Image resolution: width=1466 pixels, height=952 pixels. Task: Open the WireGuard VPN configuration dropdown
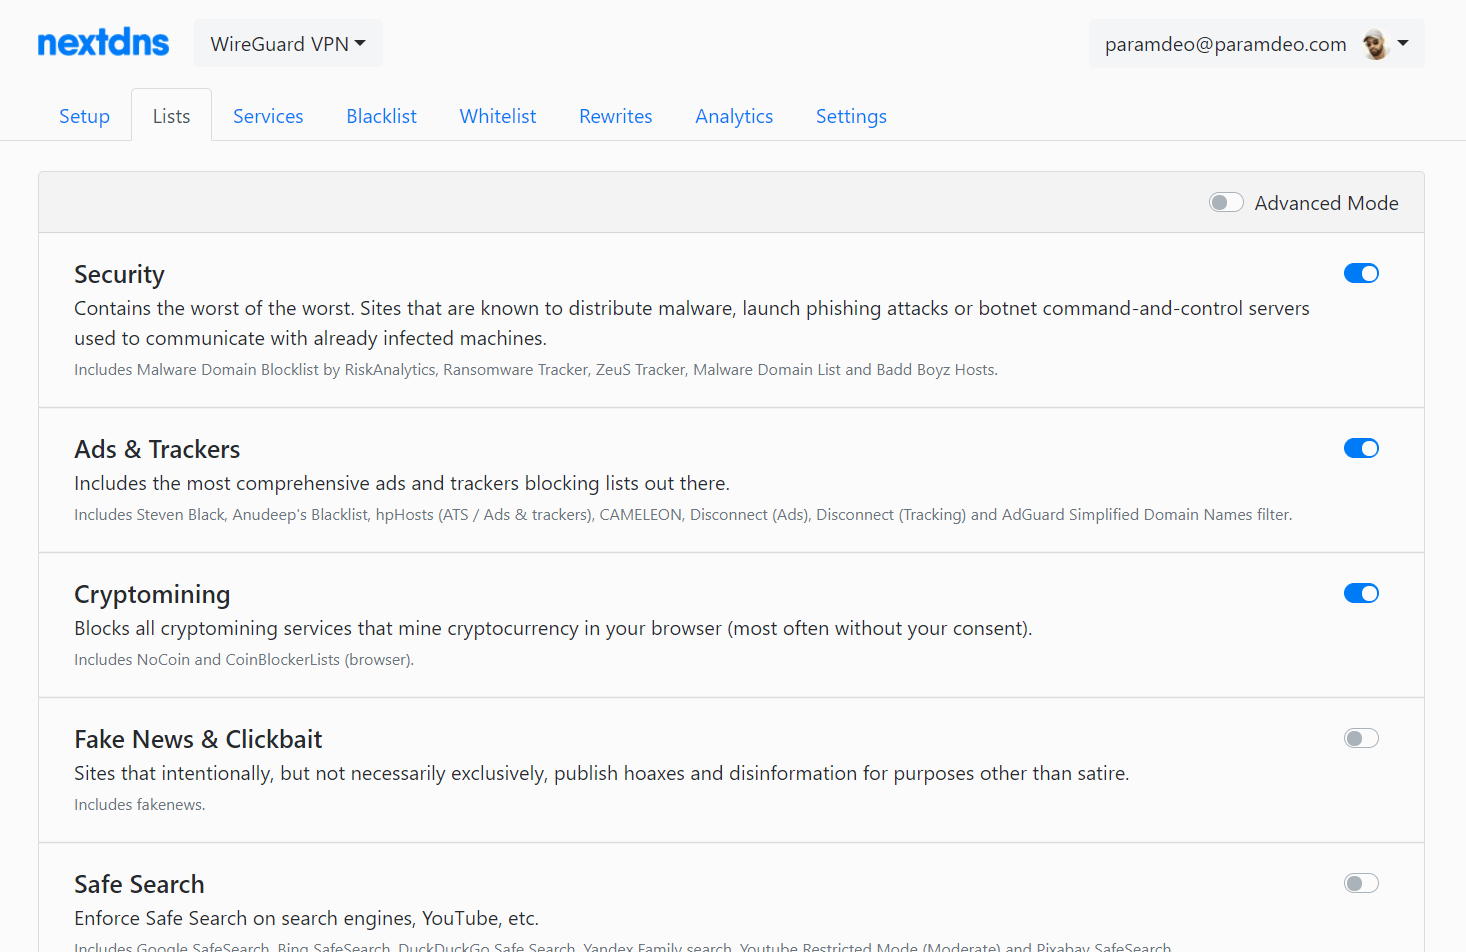click(288, 44)
